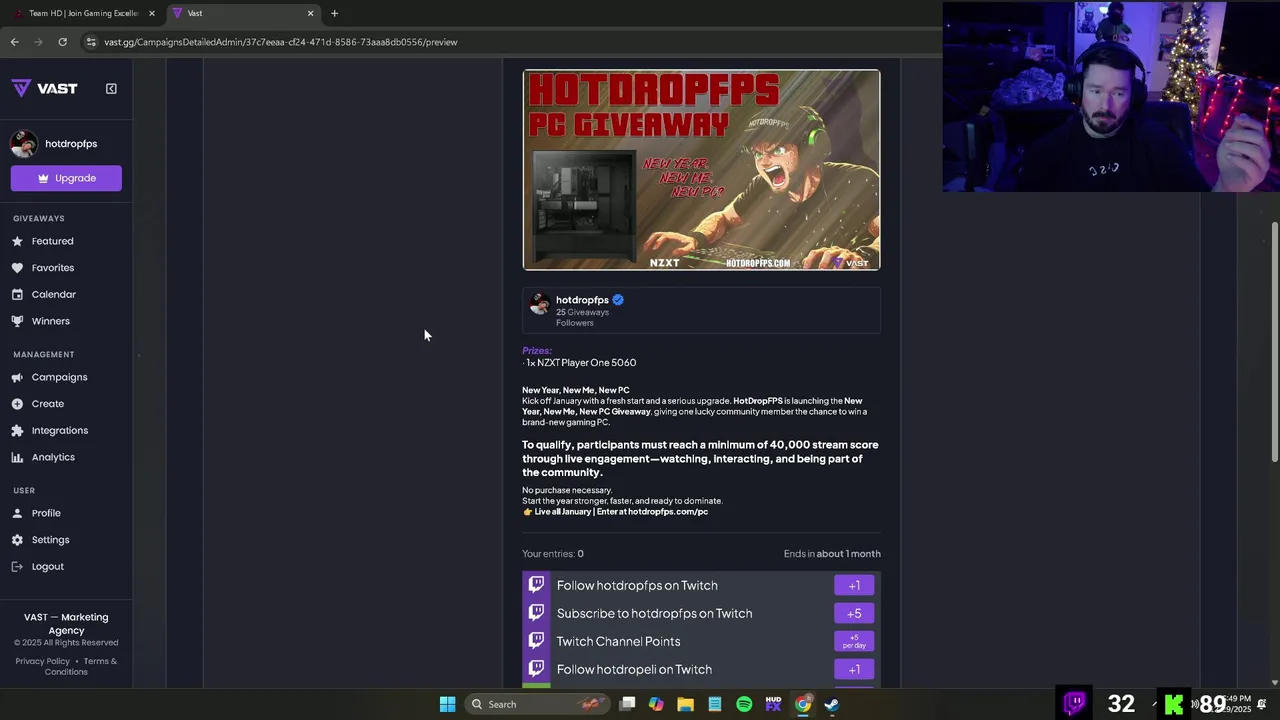
Task: Click the address bar URL
Action: 281,42
